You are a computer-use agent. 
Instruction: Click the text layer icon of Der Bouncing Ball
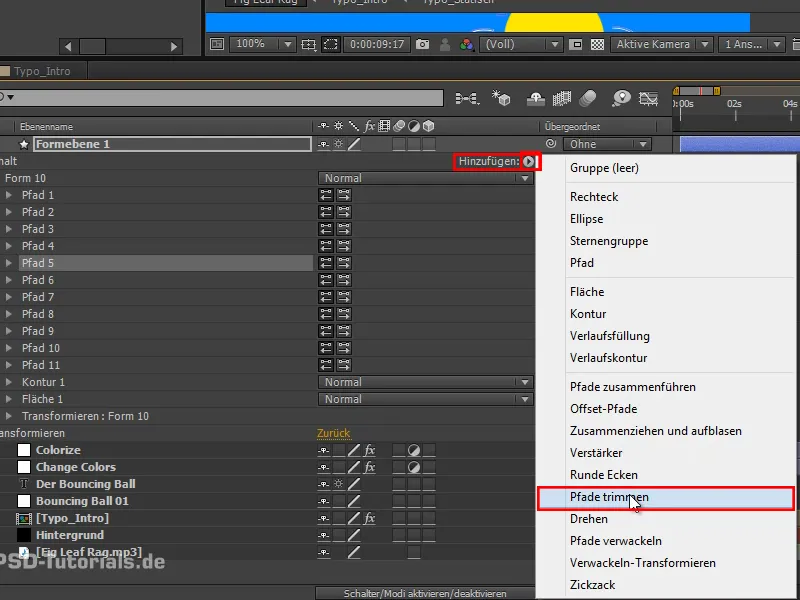(x=24, y=484)
